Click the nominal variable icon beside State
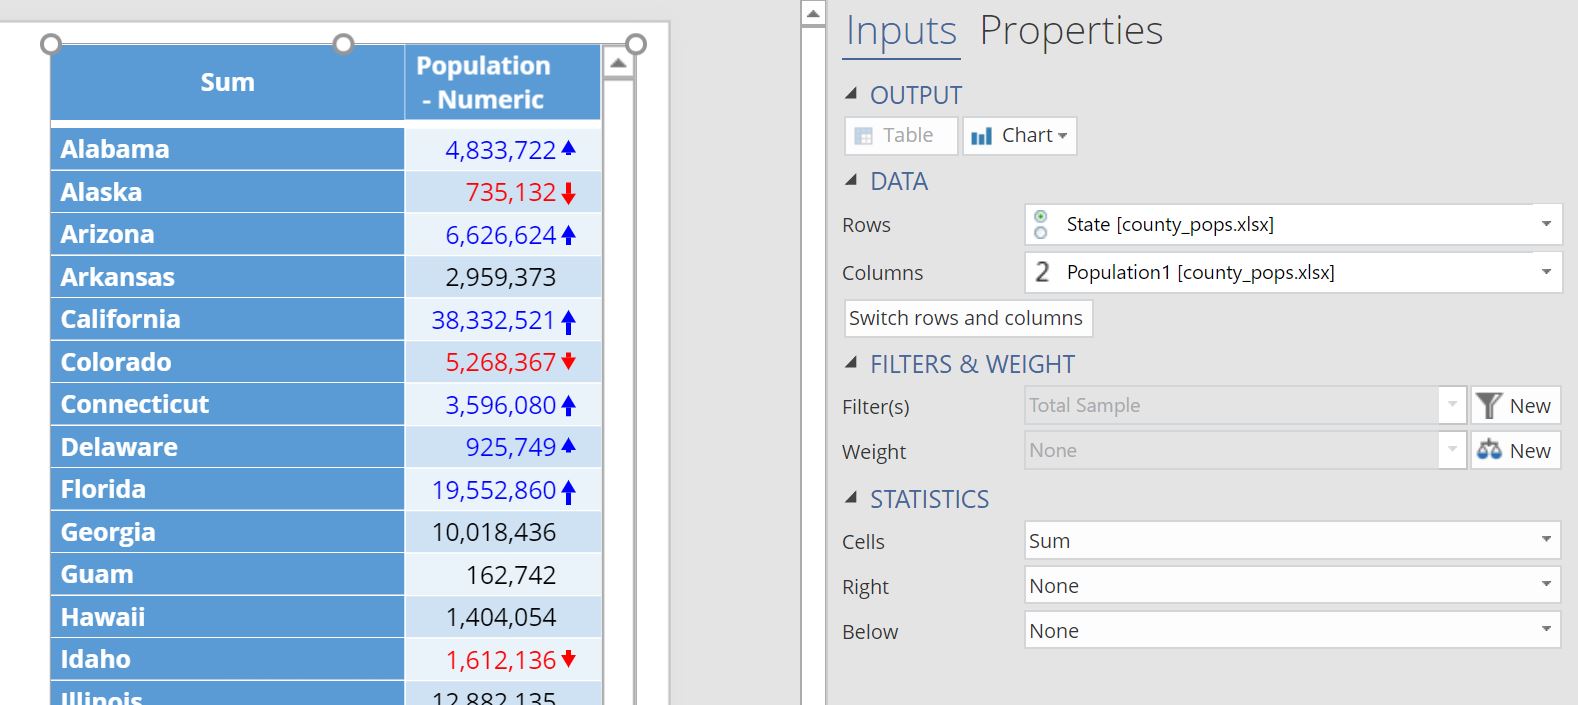The image size is (1578, 705). [1041, 225]
